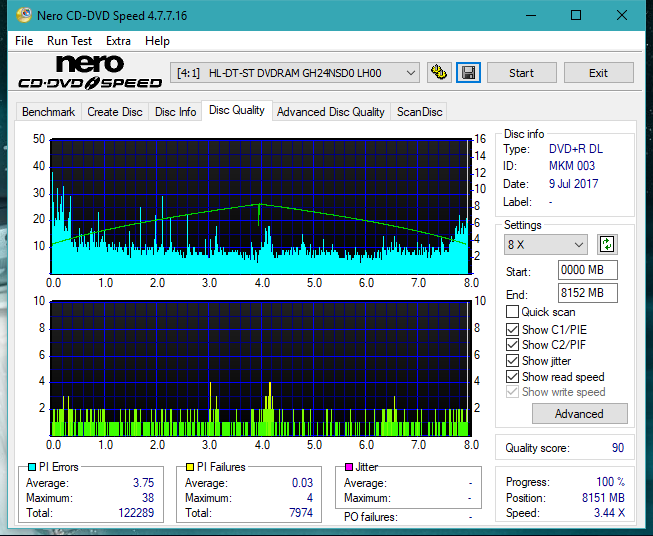Uncheck Show C1/PIE option
Image resolution: width=653 pixels, height=536 pixels.
coord(512,329)
